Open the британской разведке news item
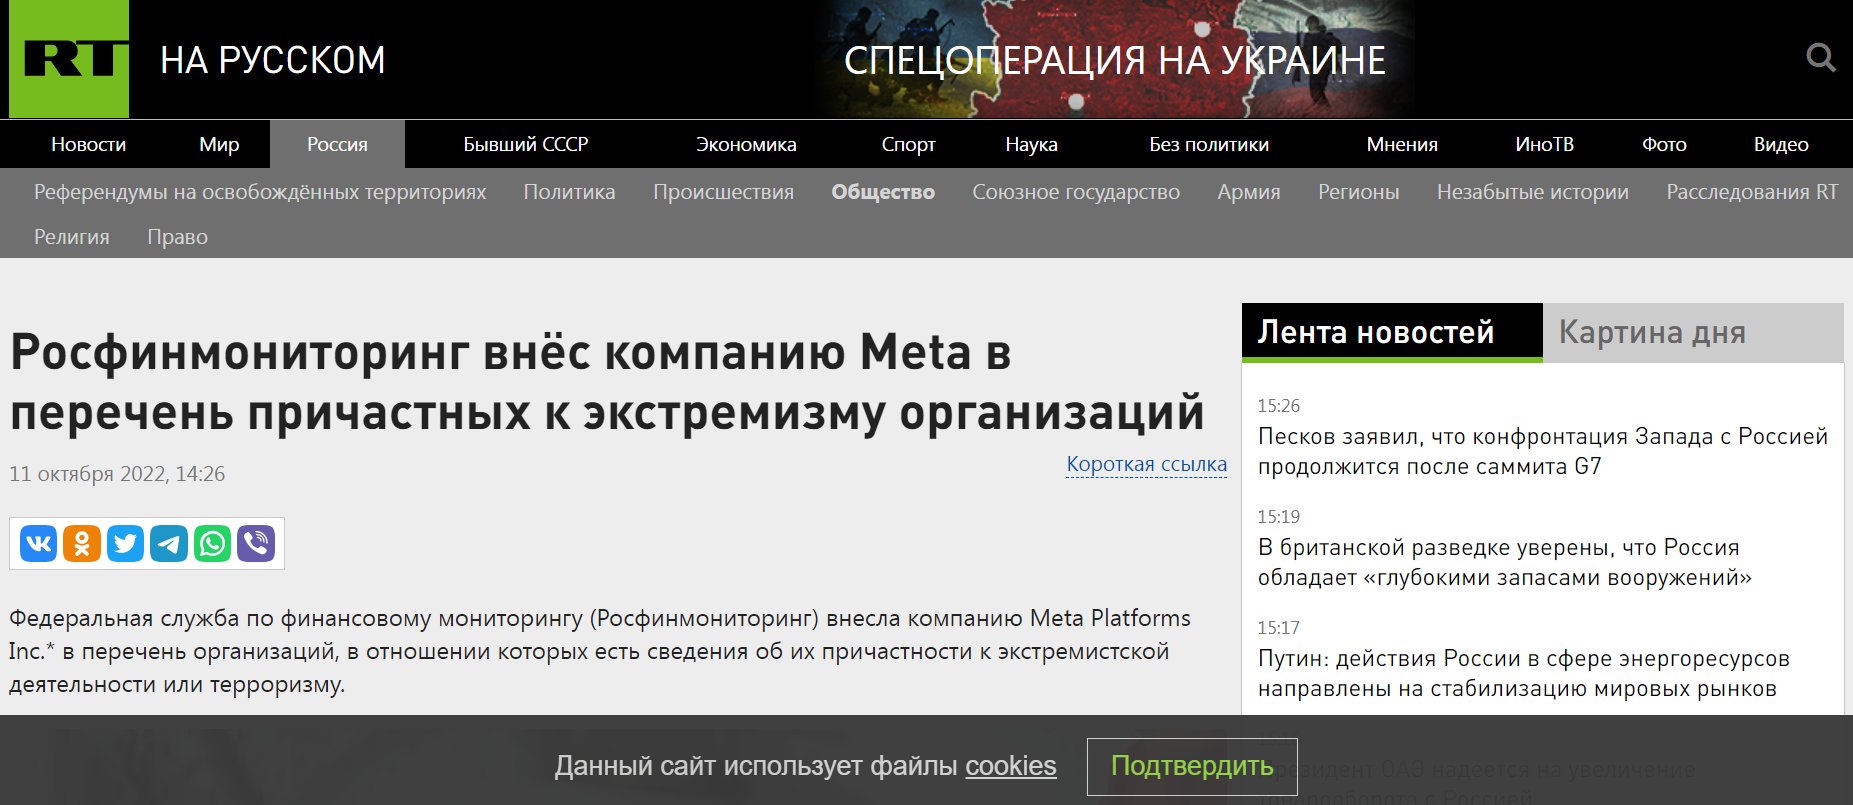 1505,562
